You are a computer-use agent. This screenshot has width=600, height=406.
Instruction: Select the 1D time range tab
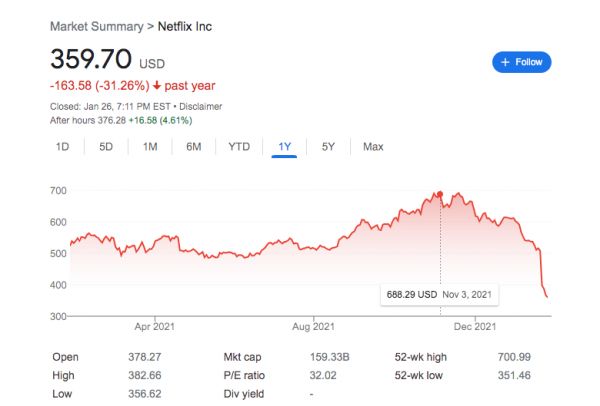pos(62,147)
